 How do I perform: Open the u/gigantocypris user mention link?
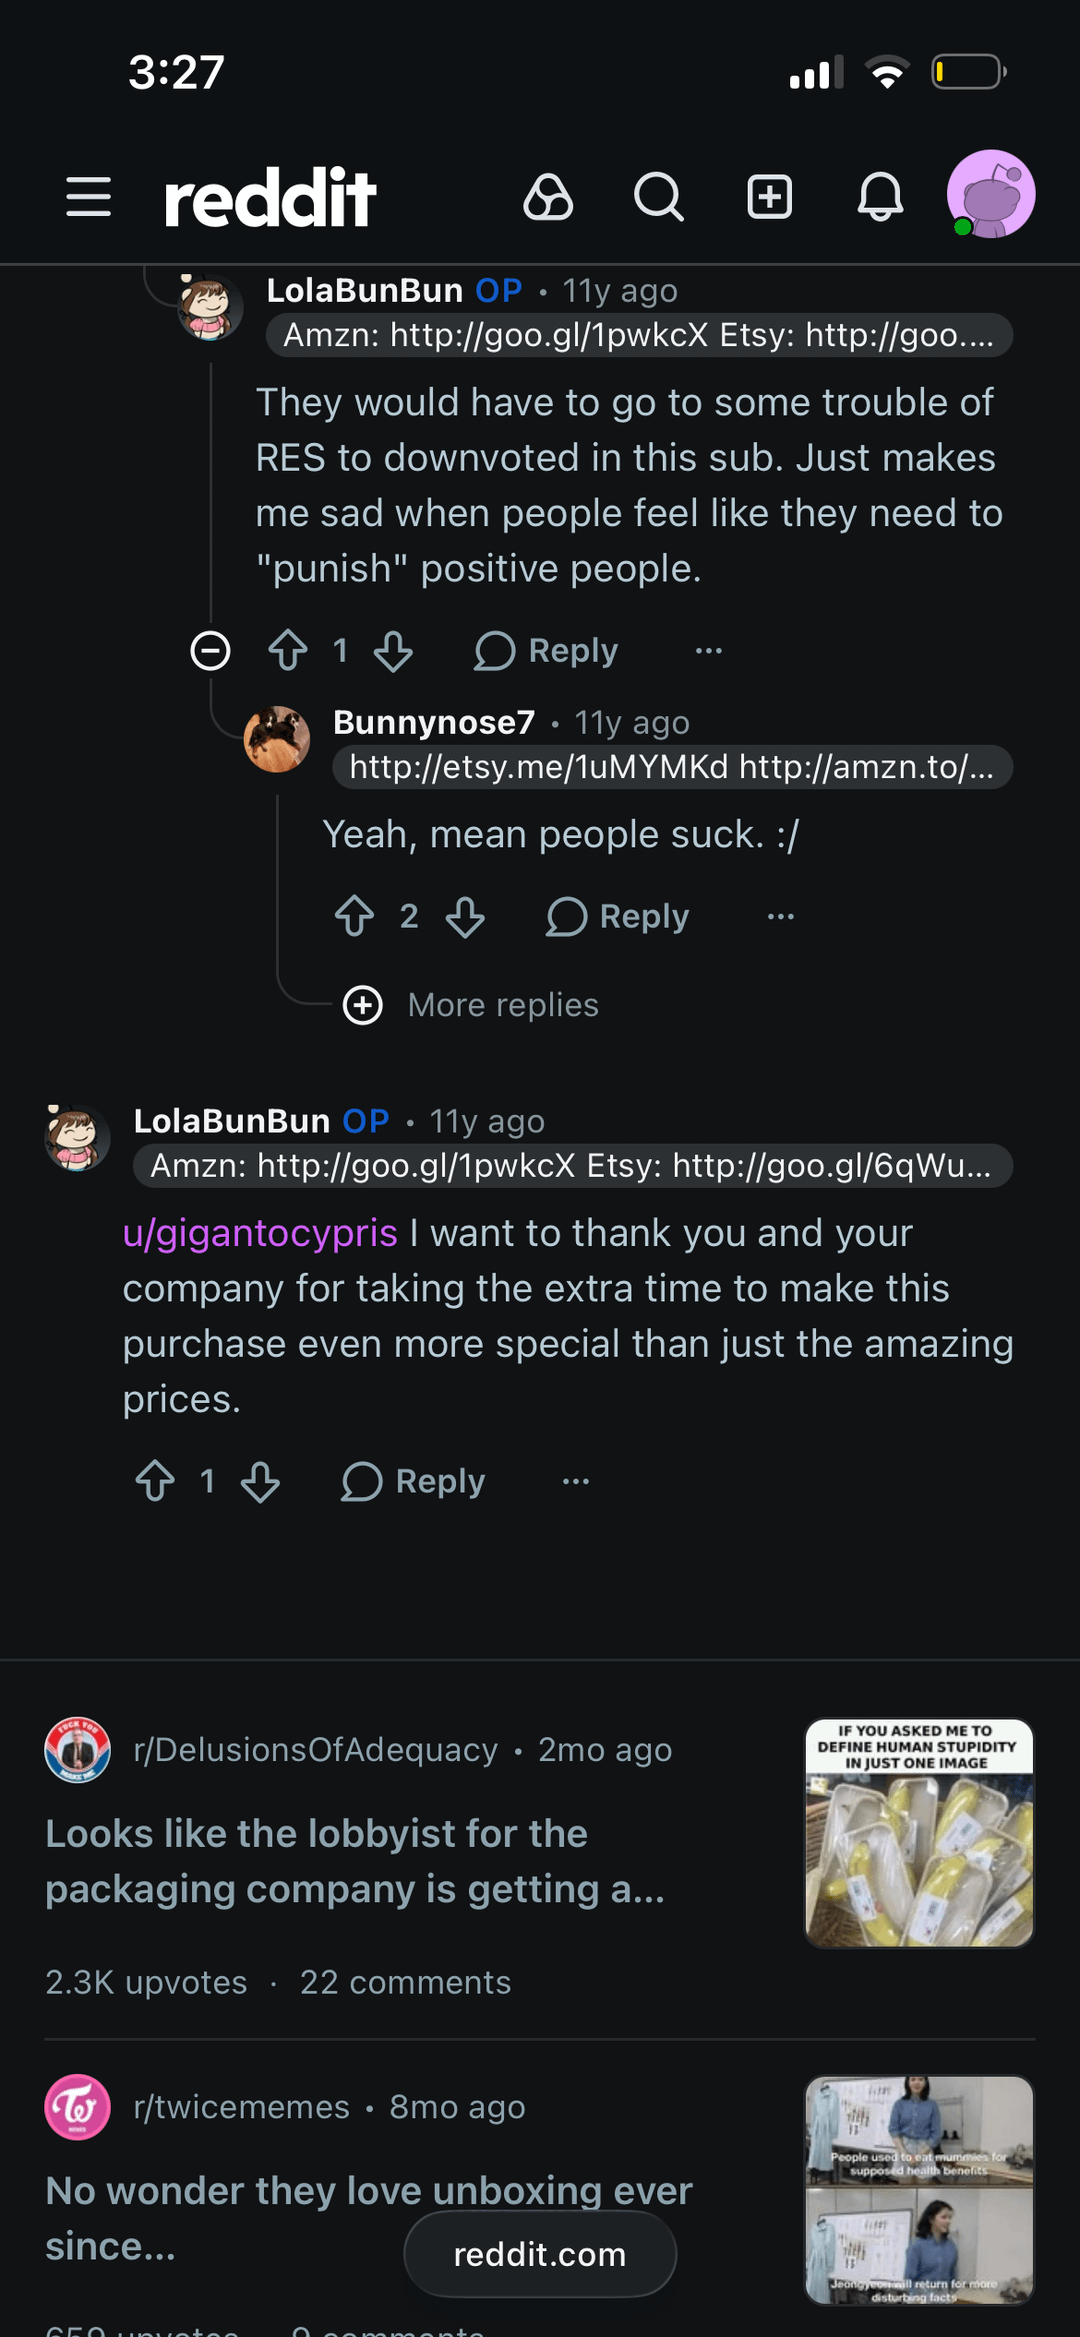click(260, 1233)
